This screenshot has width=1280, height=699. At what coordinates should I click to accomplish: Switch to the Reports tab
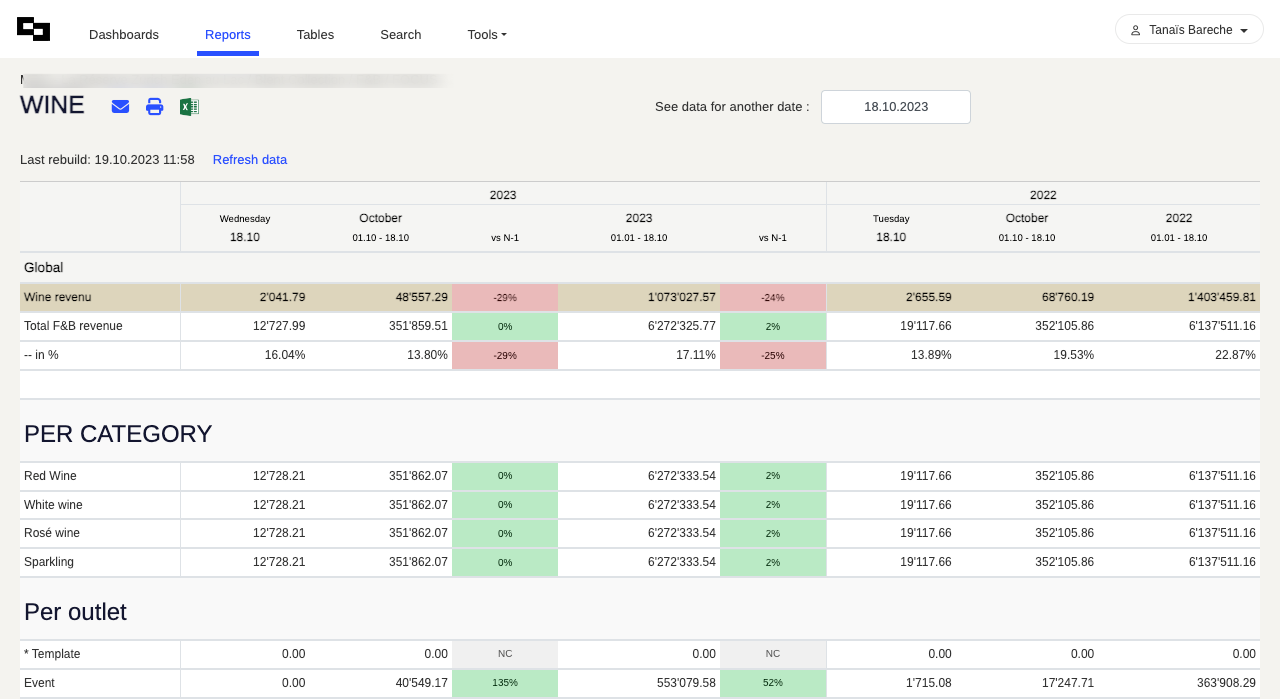[228, 34]
